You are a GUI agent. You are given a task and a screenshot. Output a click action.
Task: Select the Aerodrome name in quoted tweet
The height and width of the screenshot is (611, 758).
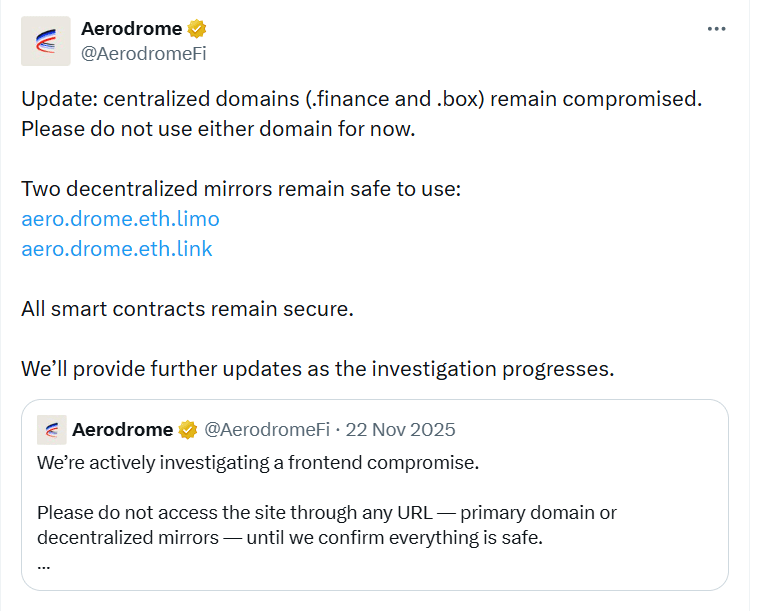[122, 430]
